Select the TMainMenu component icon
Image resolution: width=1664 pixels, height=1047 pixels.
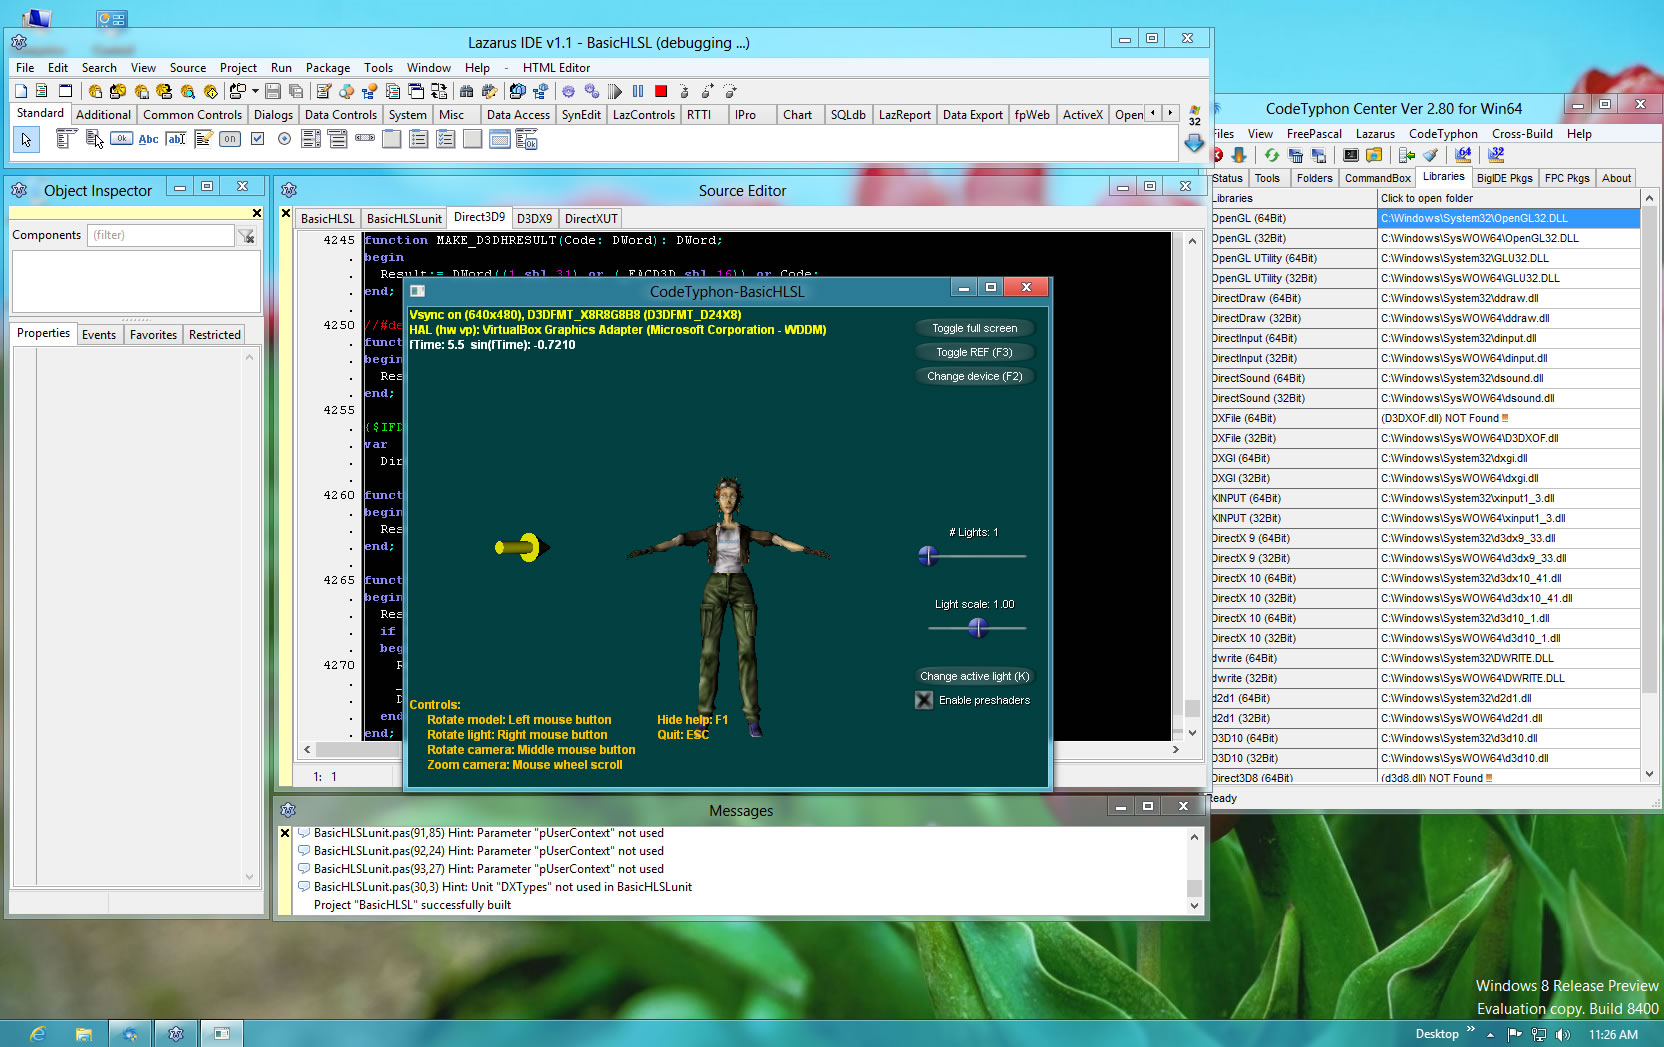(67, 139)
